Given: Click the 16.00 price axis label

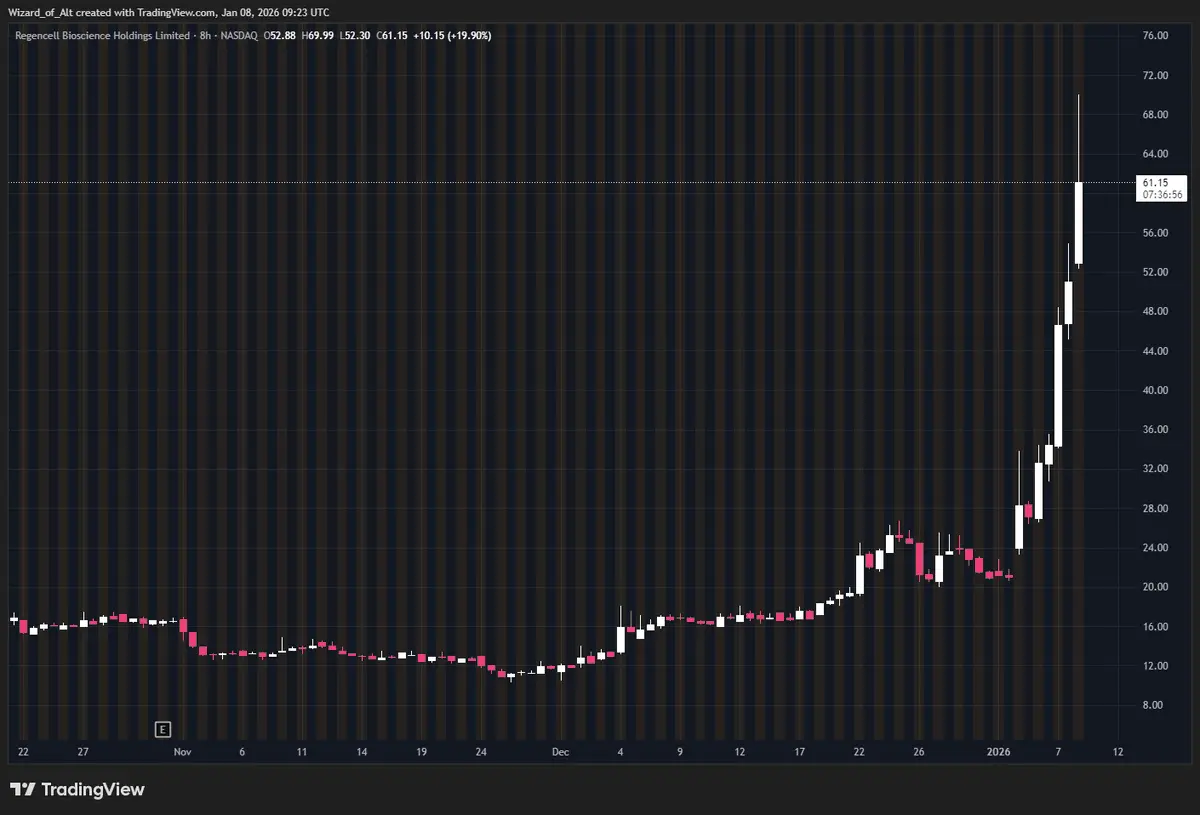Looking at the screenshot, I should tap(1155, 627).
